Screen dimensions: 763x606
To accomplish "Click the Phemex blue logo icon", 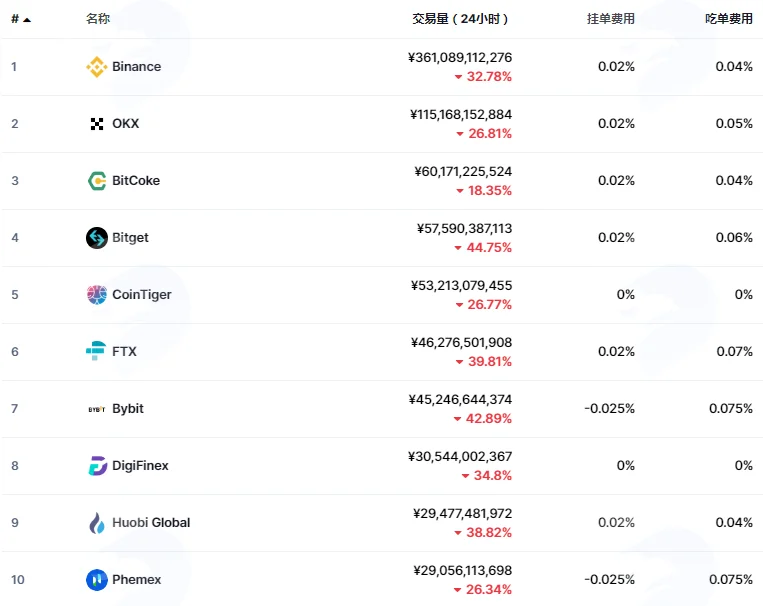I will point(97,580).
